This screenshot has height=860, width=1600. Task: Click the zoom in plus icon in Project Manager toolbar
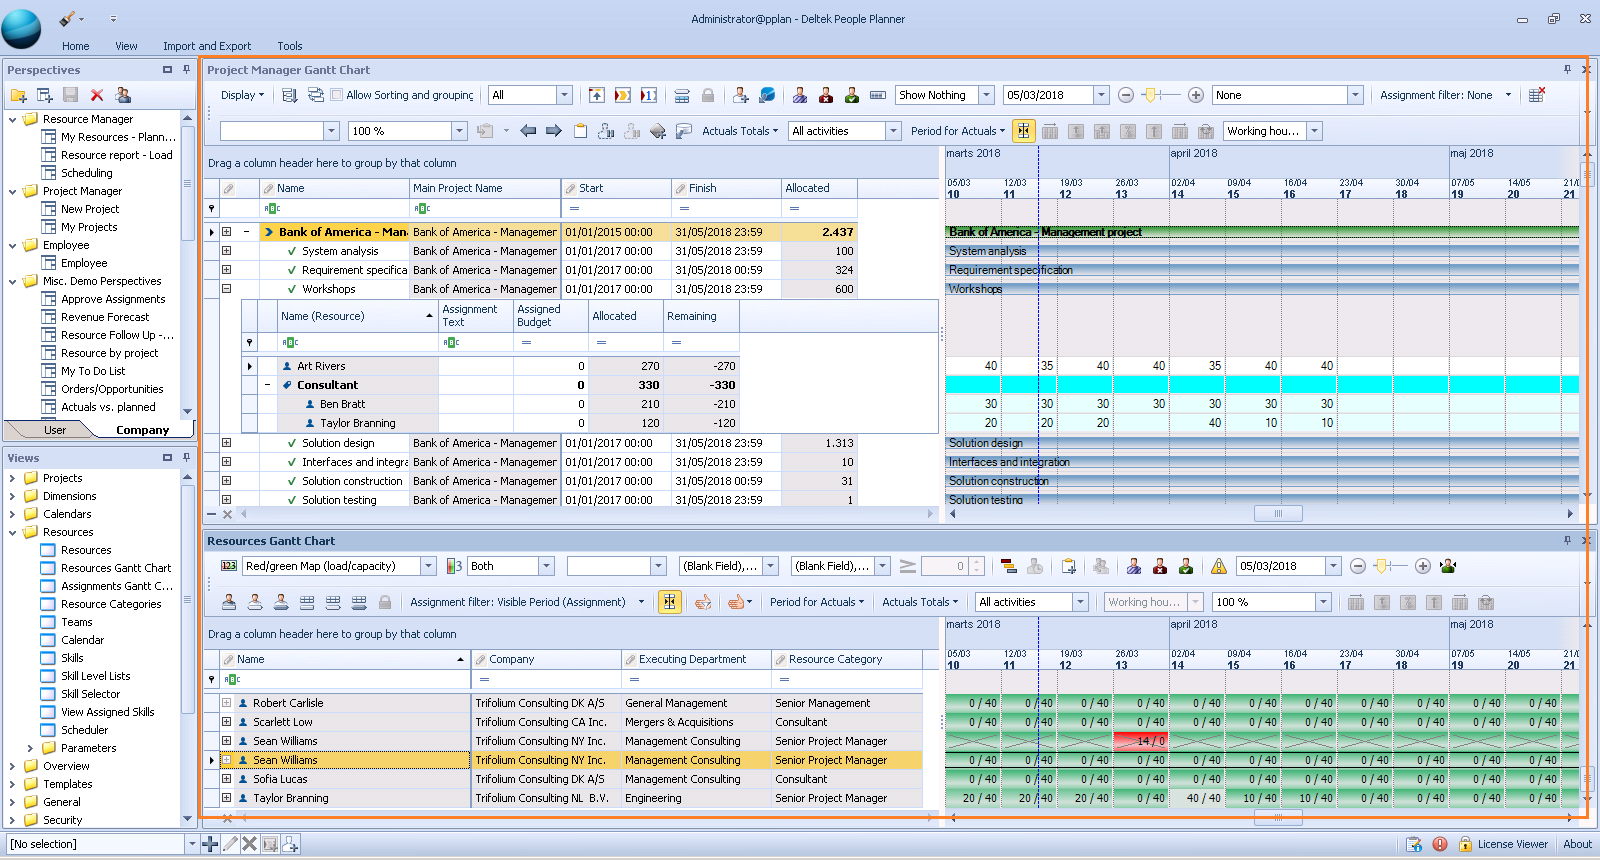1195,95
